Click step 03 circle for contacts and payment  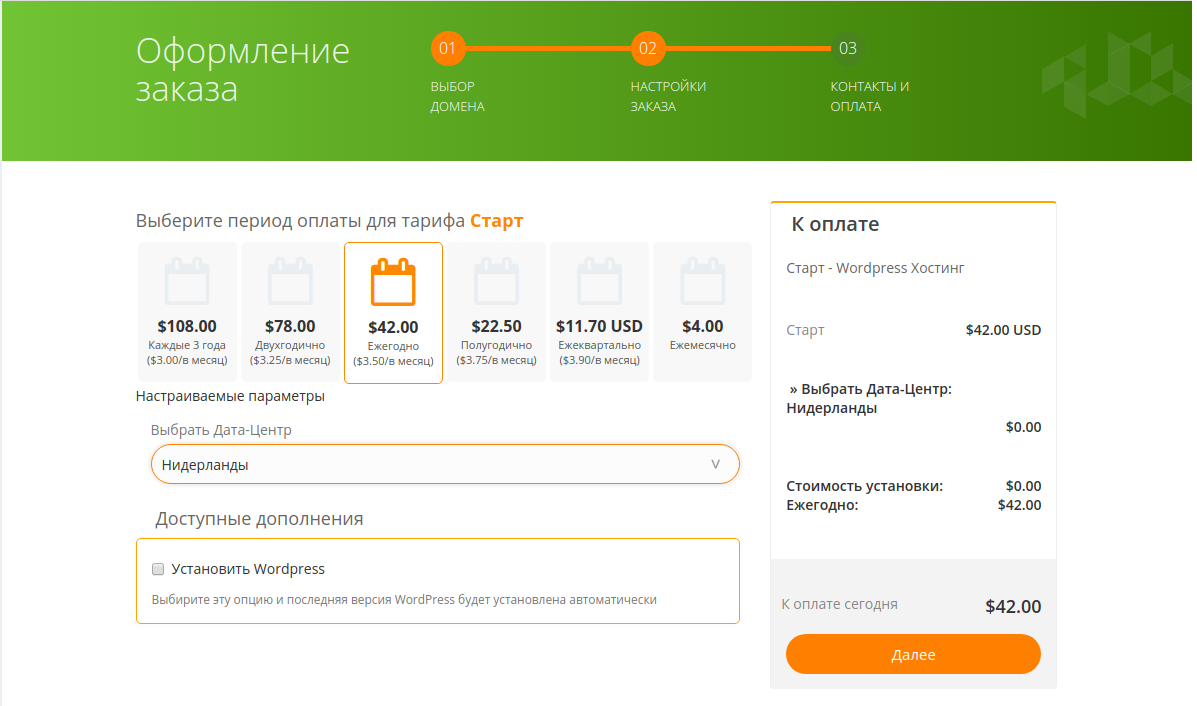848,49
